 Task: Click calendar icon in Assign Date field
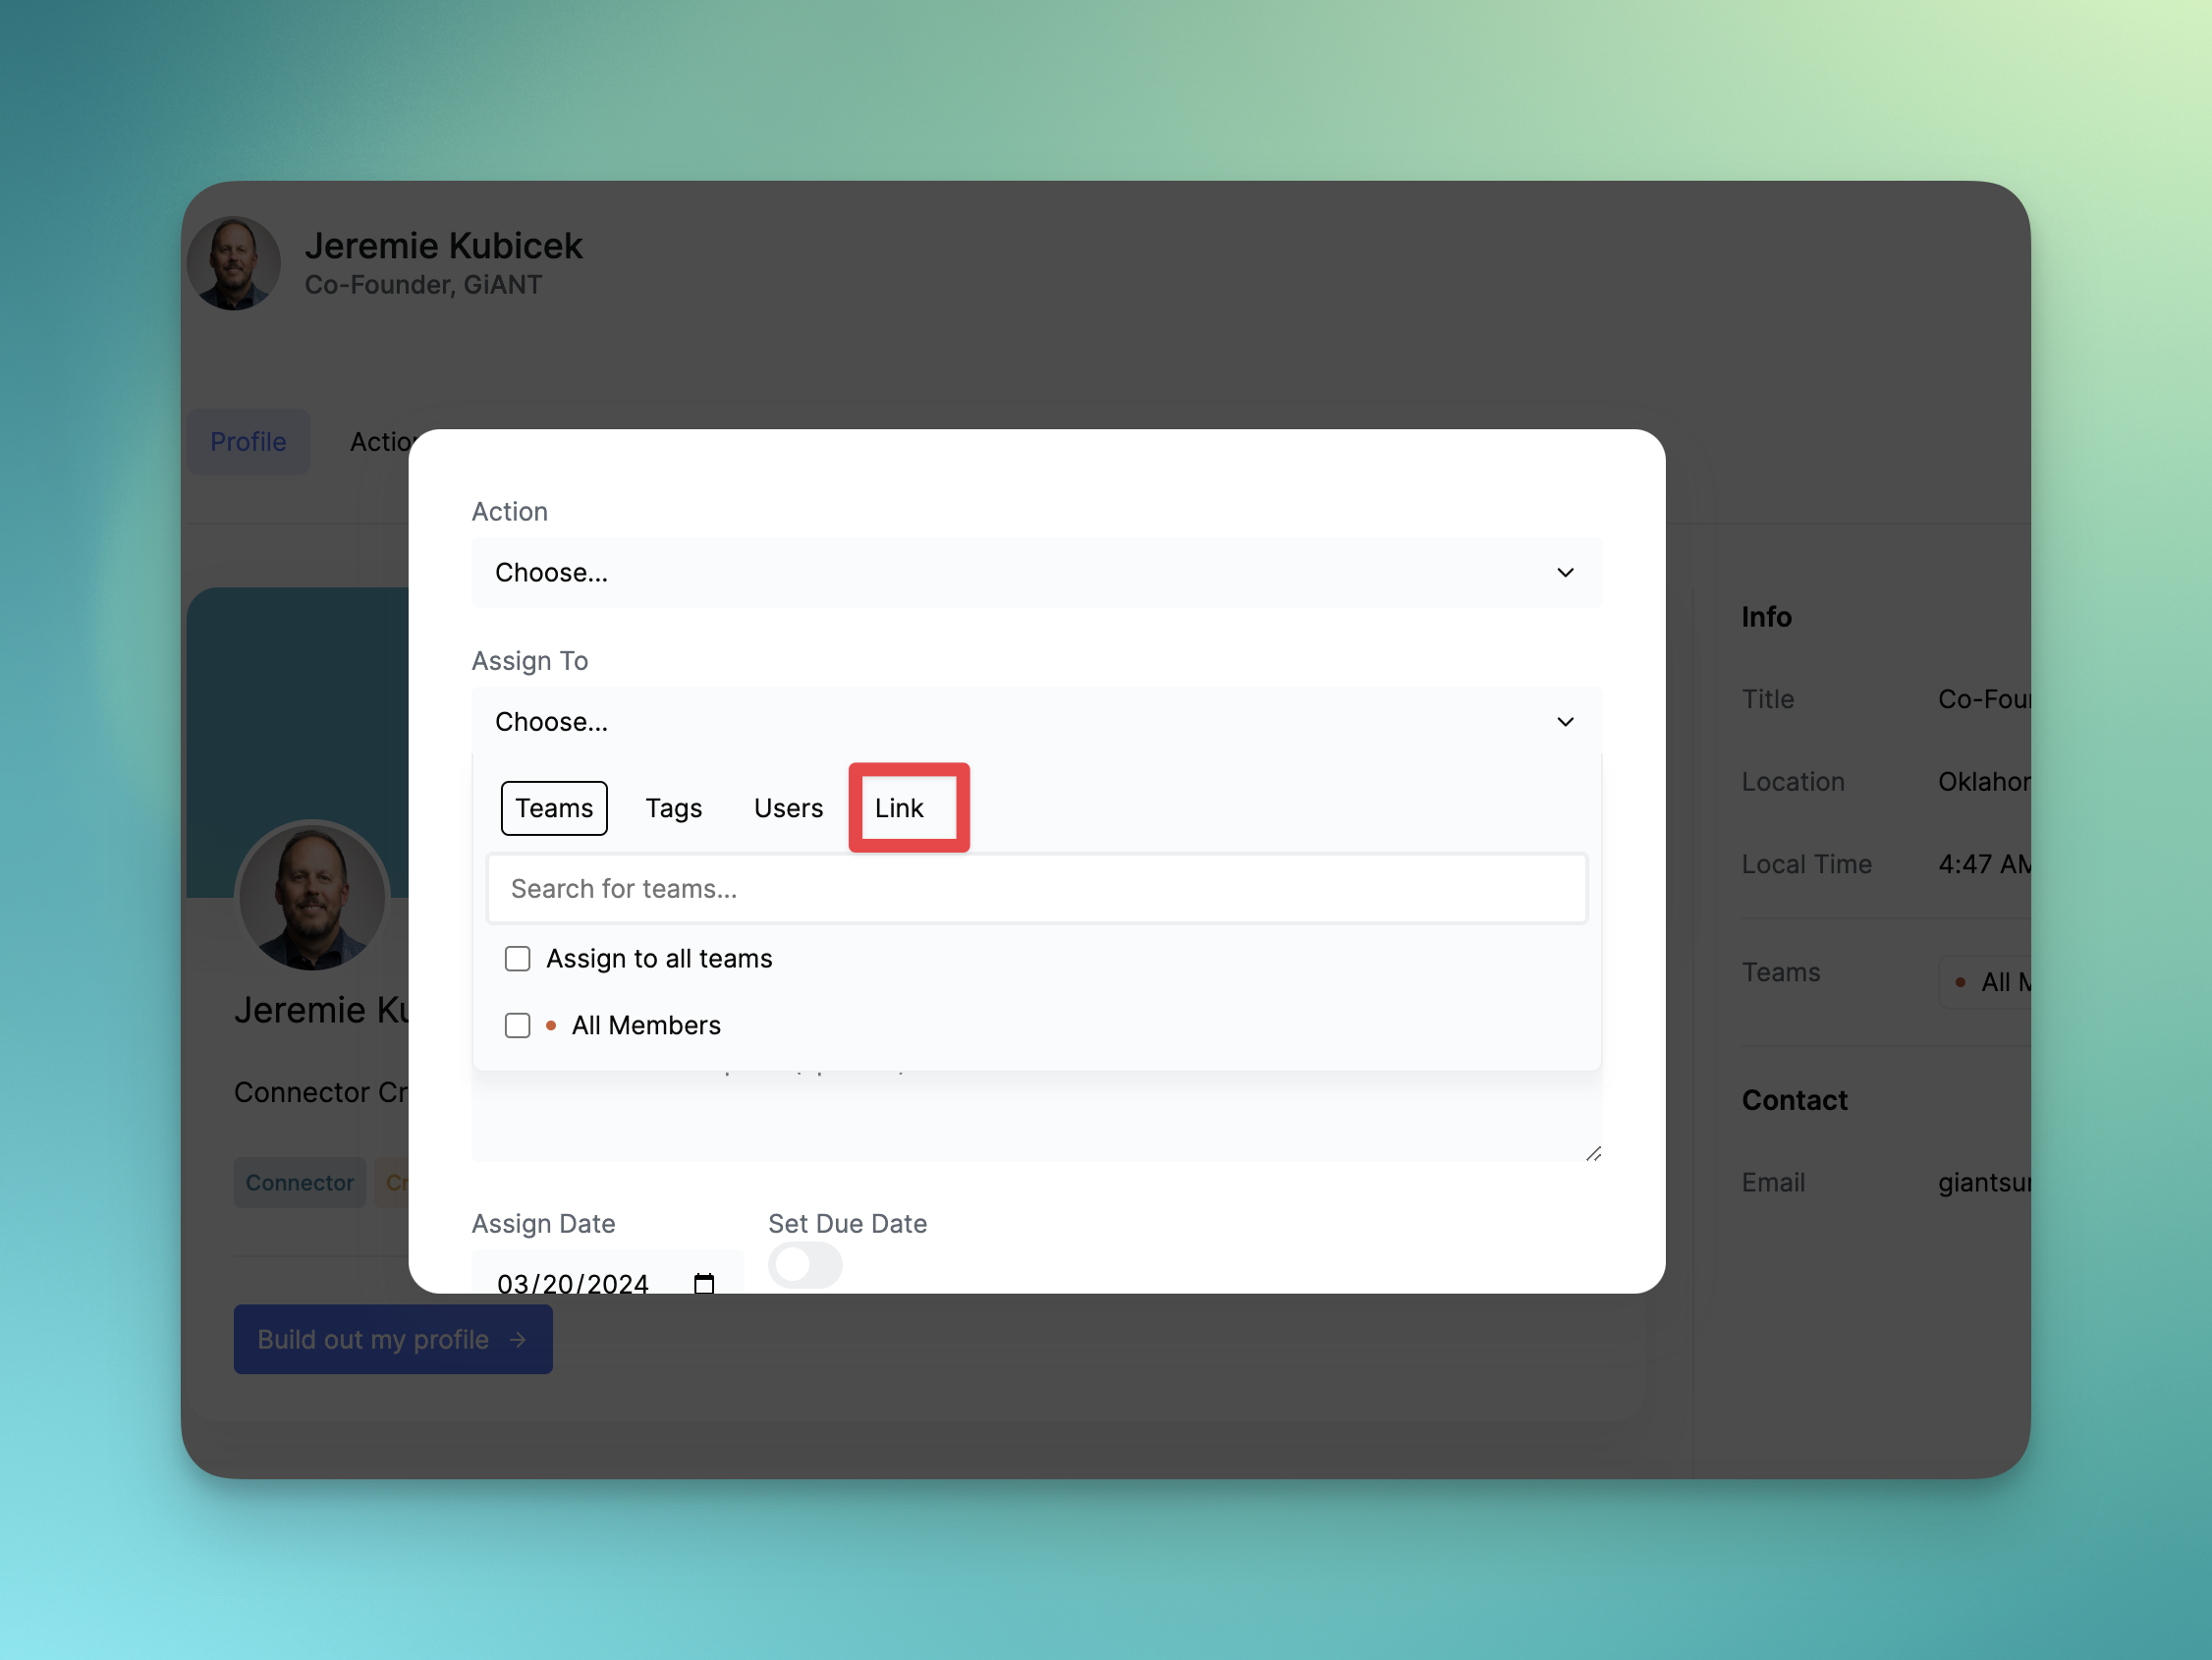pyautogui.click(x=704, y=1282)
